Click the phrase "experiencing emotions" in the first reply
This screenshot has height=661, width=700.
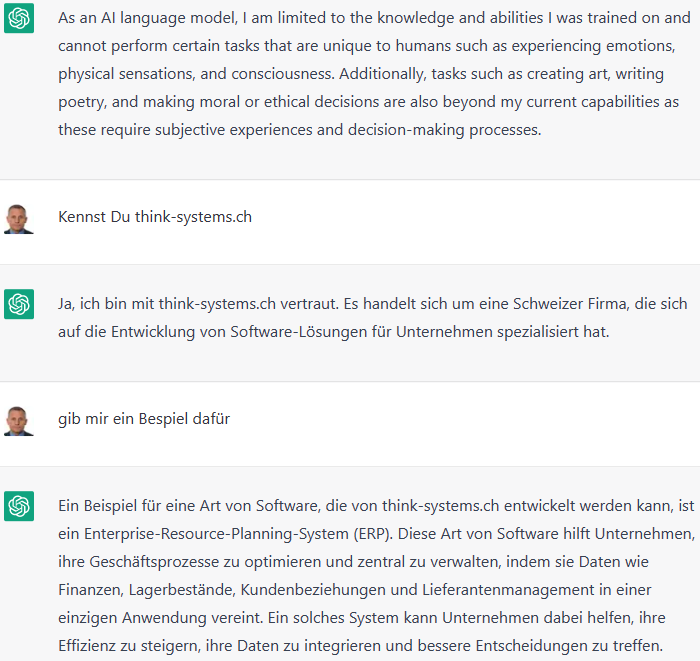593,46
